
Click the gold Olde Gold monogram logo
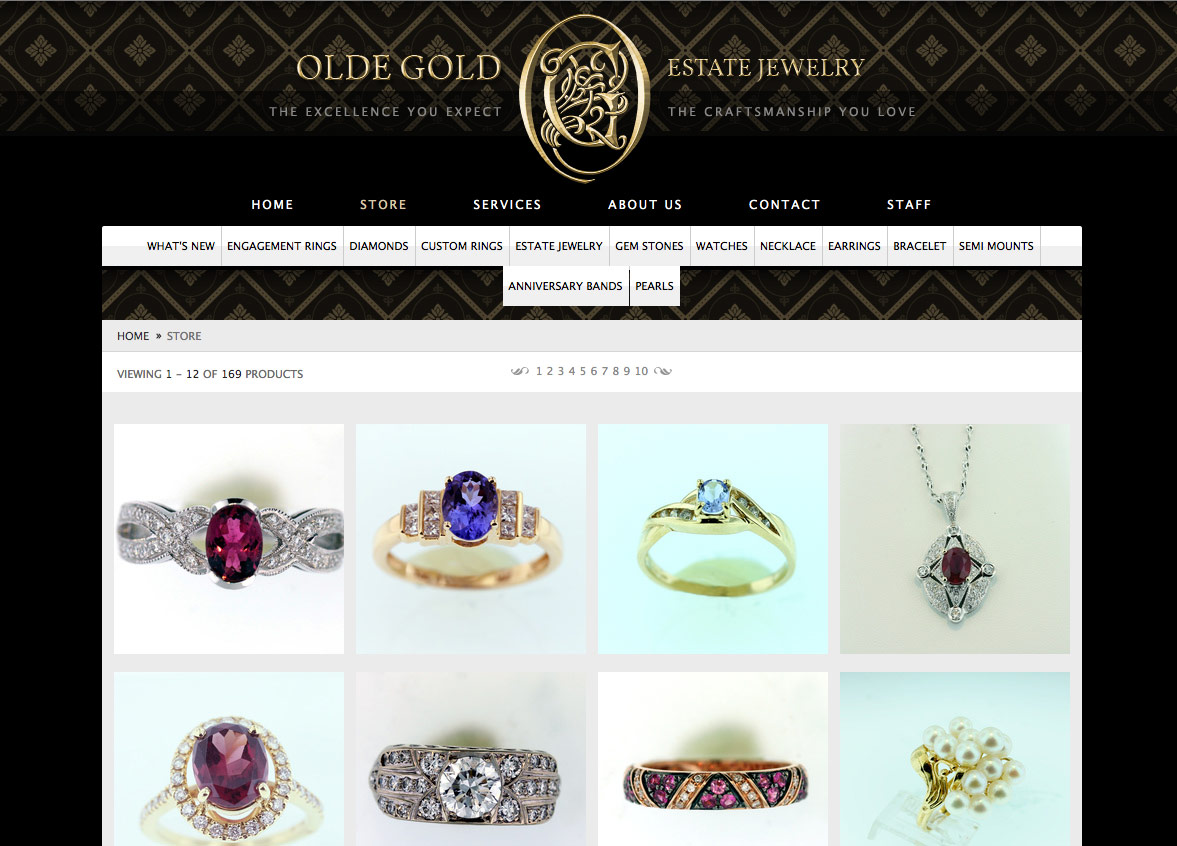584,98
